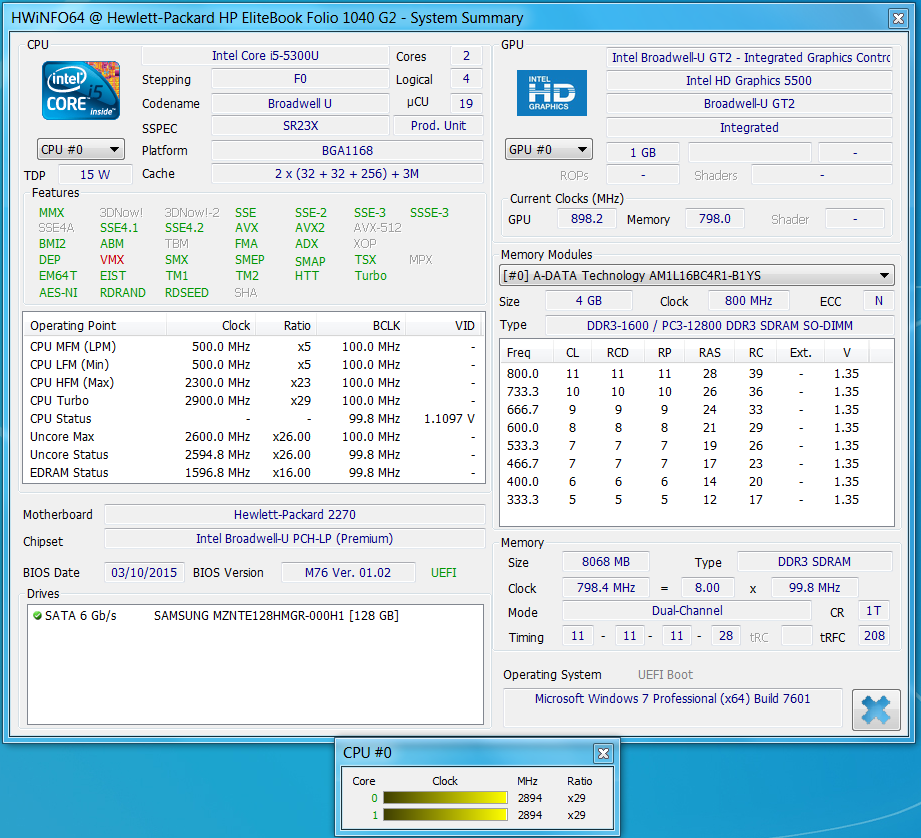
Task: Click the Intel Core i5 logo
Action: click(x=81, y=90)
